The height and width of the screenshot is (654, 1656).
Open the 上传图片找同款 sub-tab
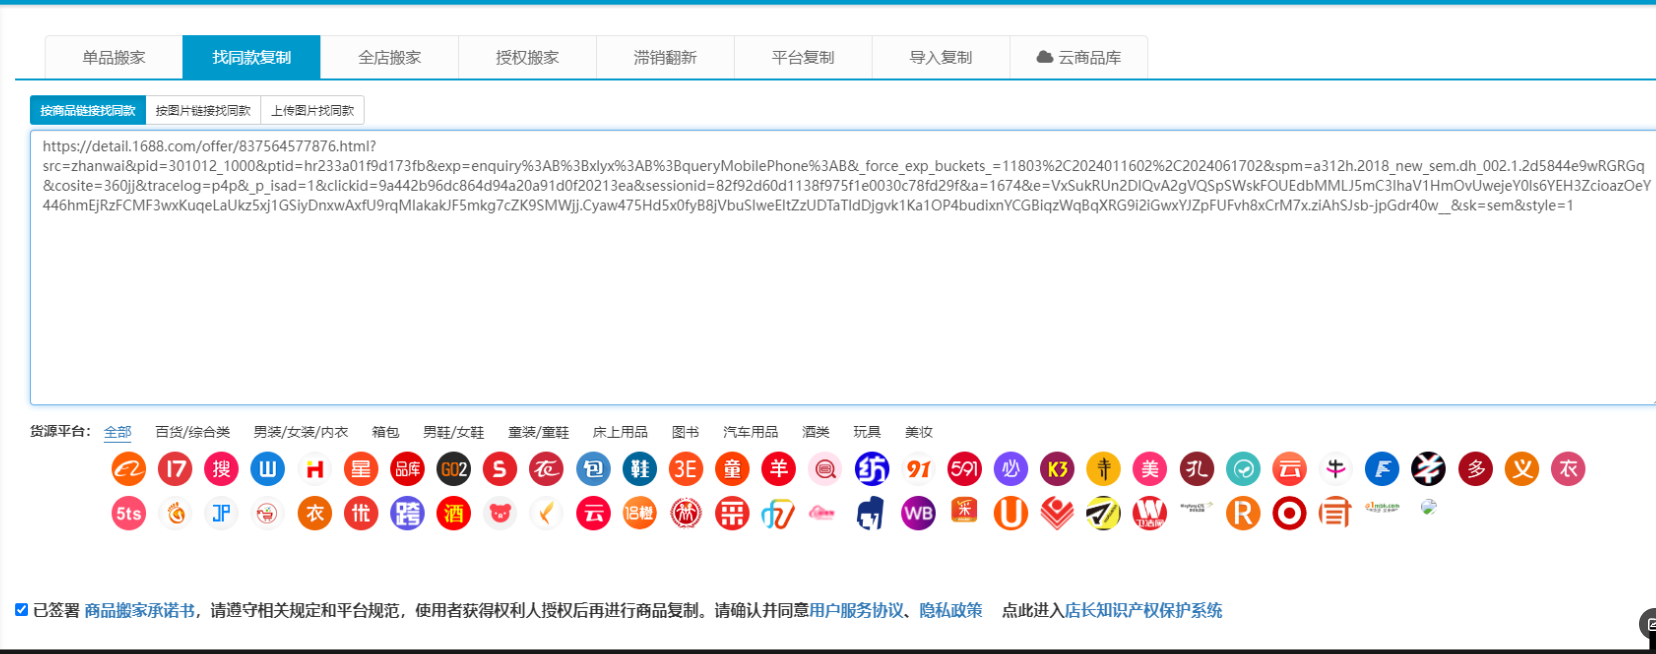coord(313,110)
